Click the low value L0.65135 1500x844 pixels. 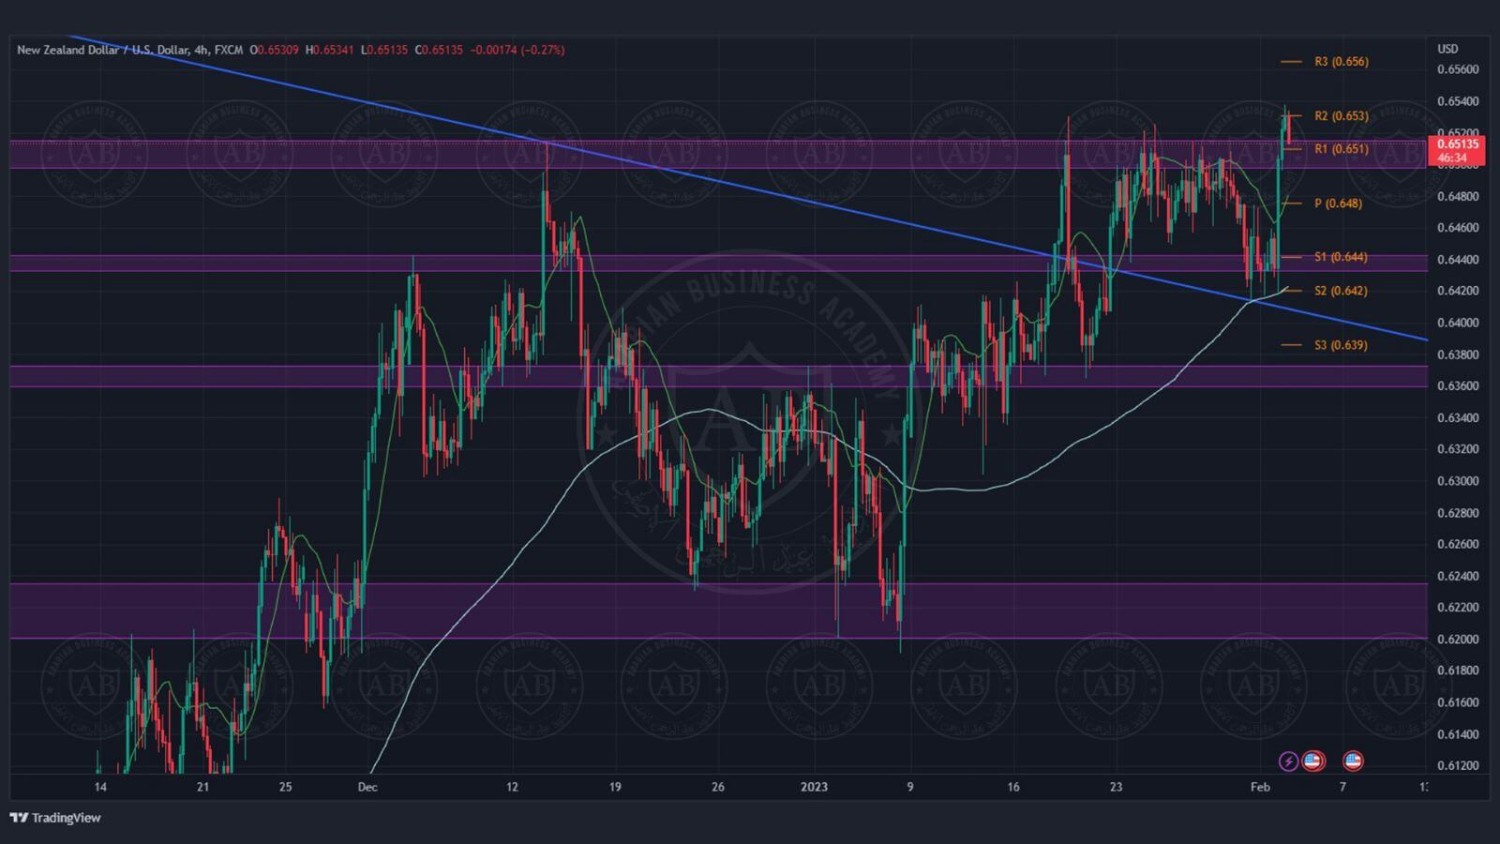pyautogui.click(x=384, y=50)
